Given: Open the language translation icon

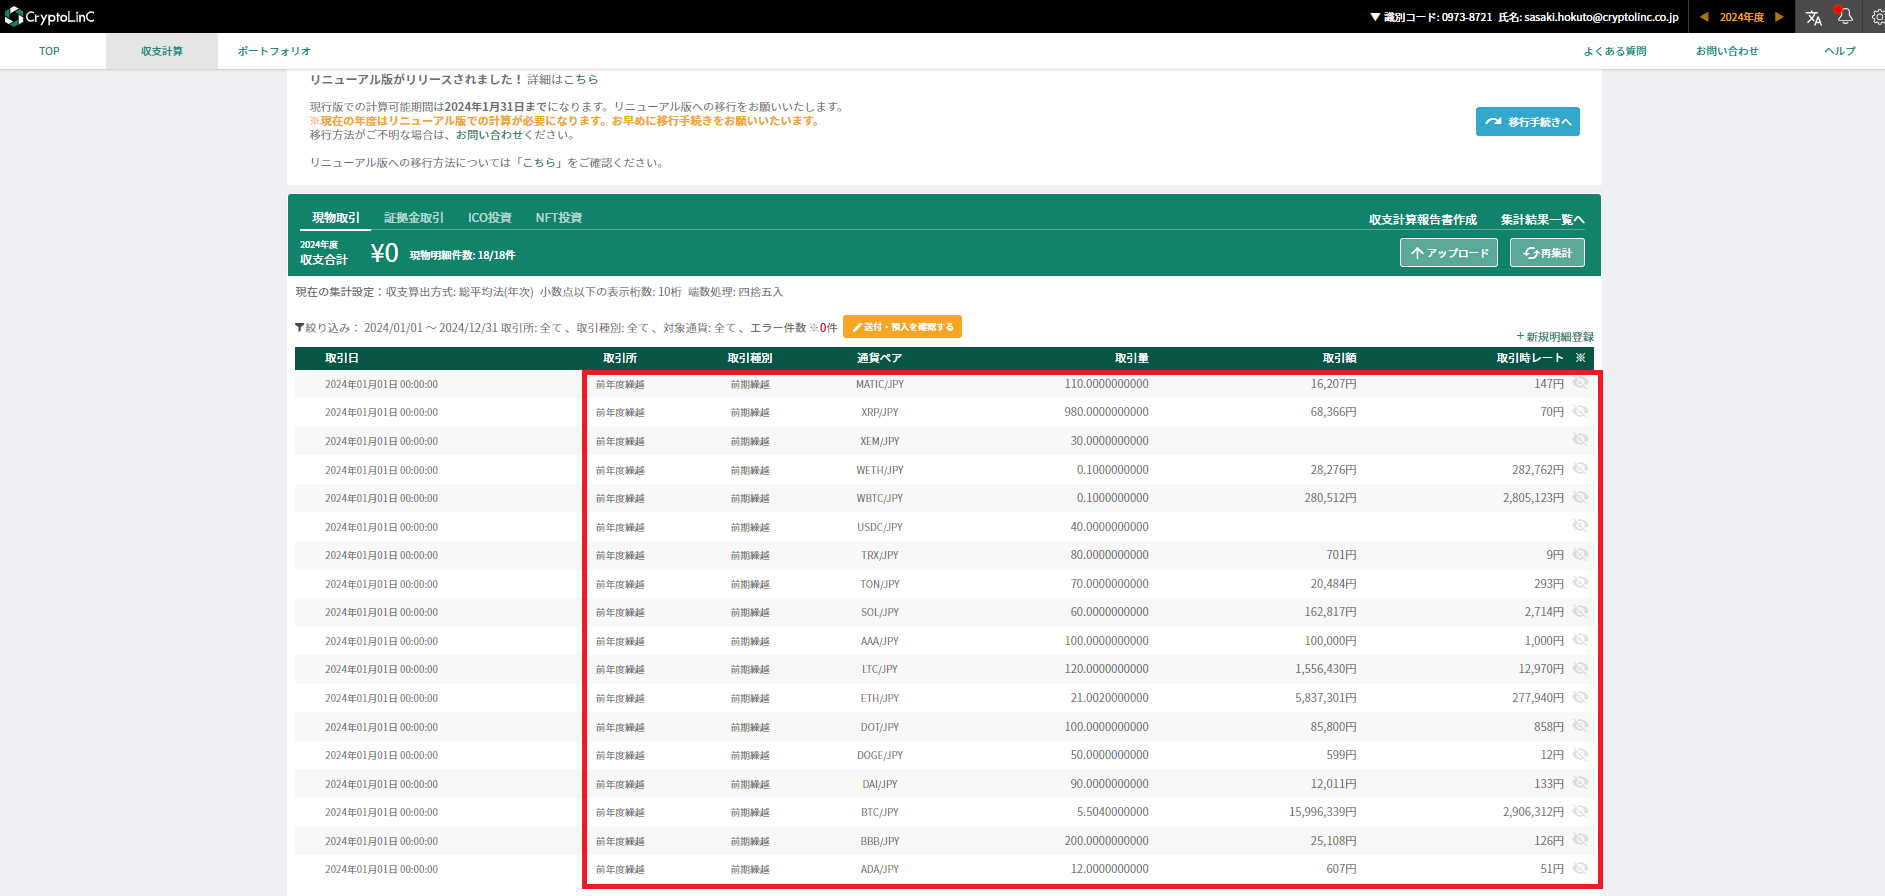Looking at the screenshot, I should tap(1813, 17).
